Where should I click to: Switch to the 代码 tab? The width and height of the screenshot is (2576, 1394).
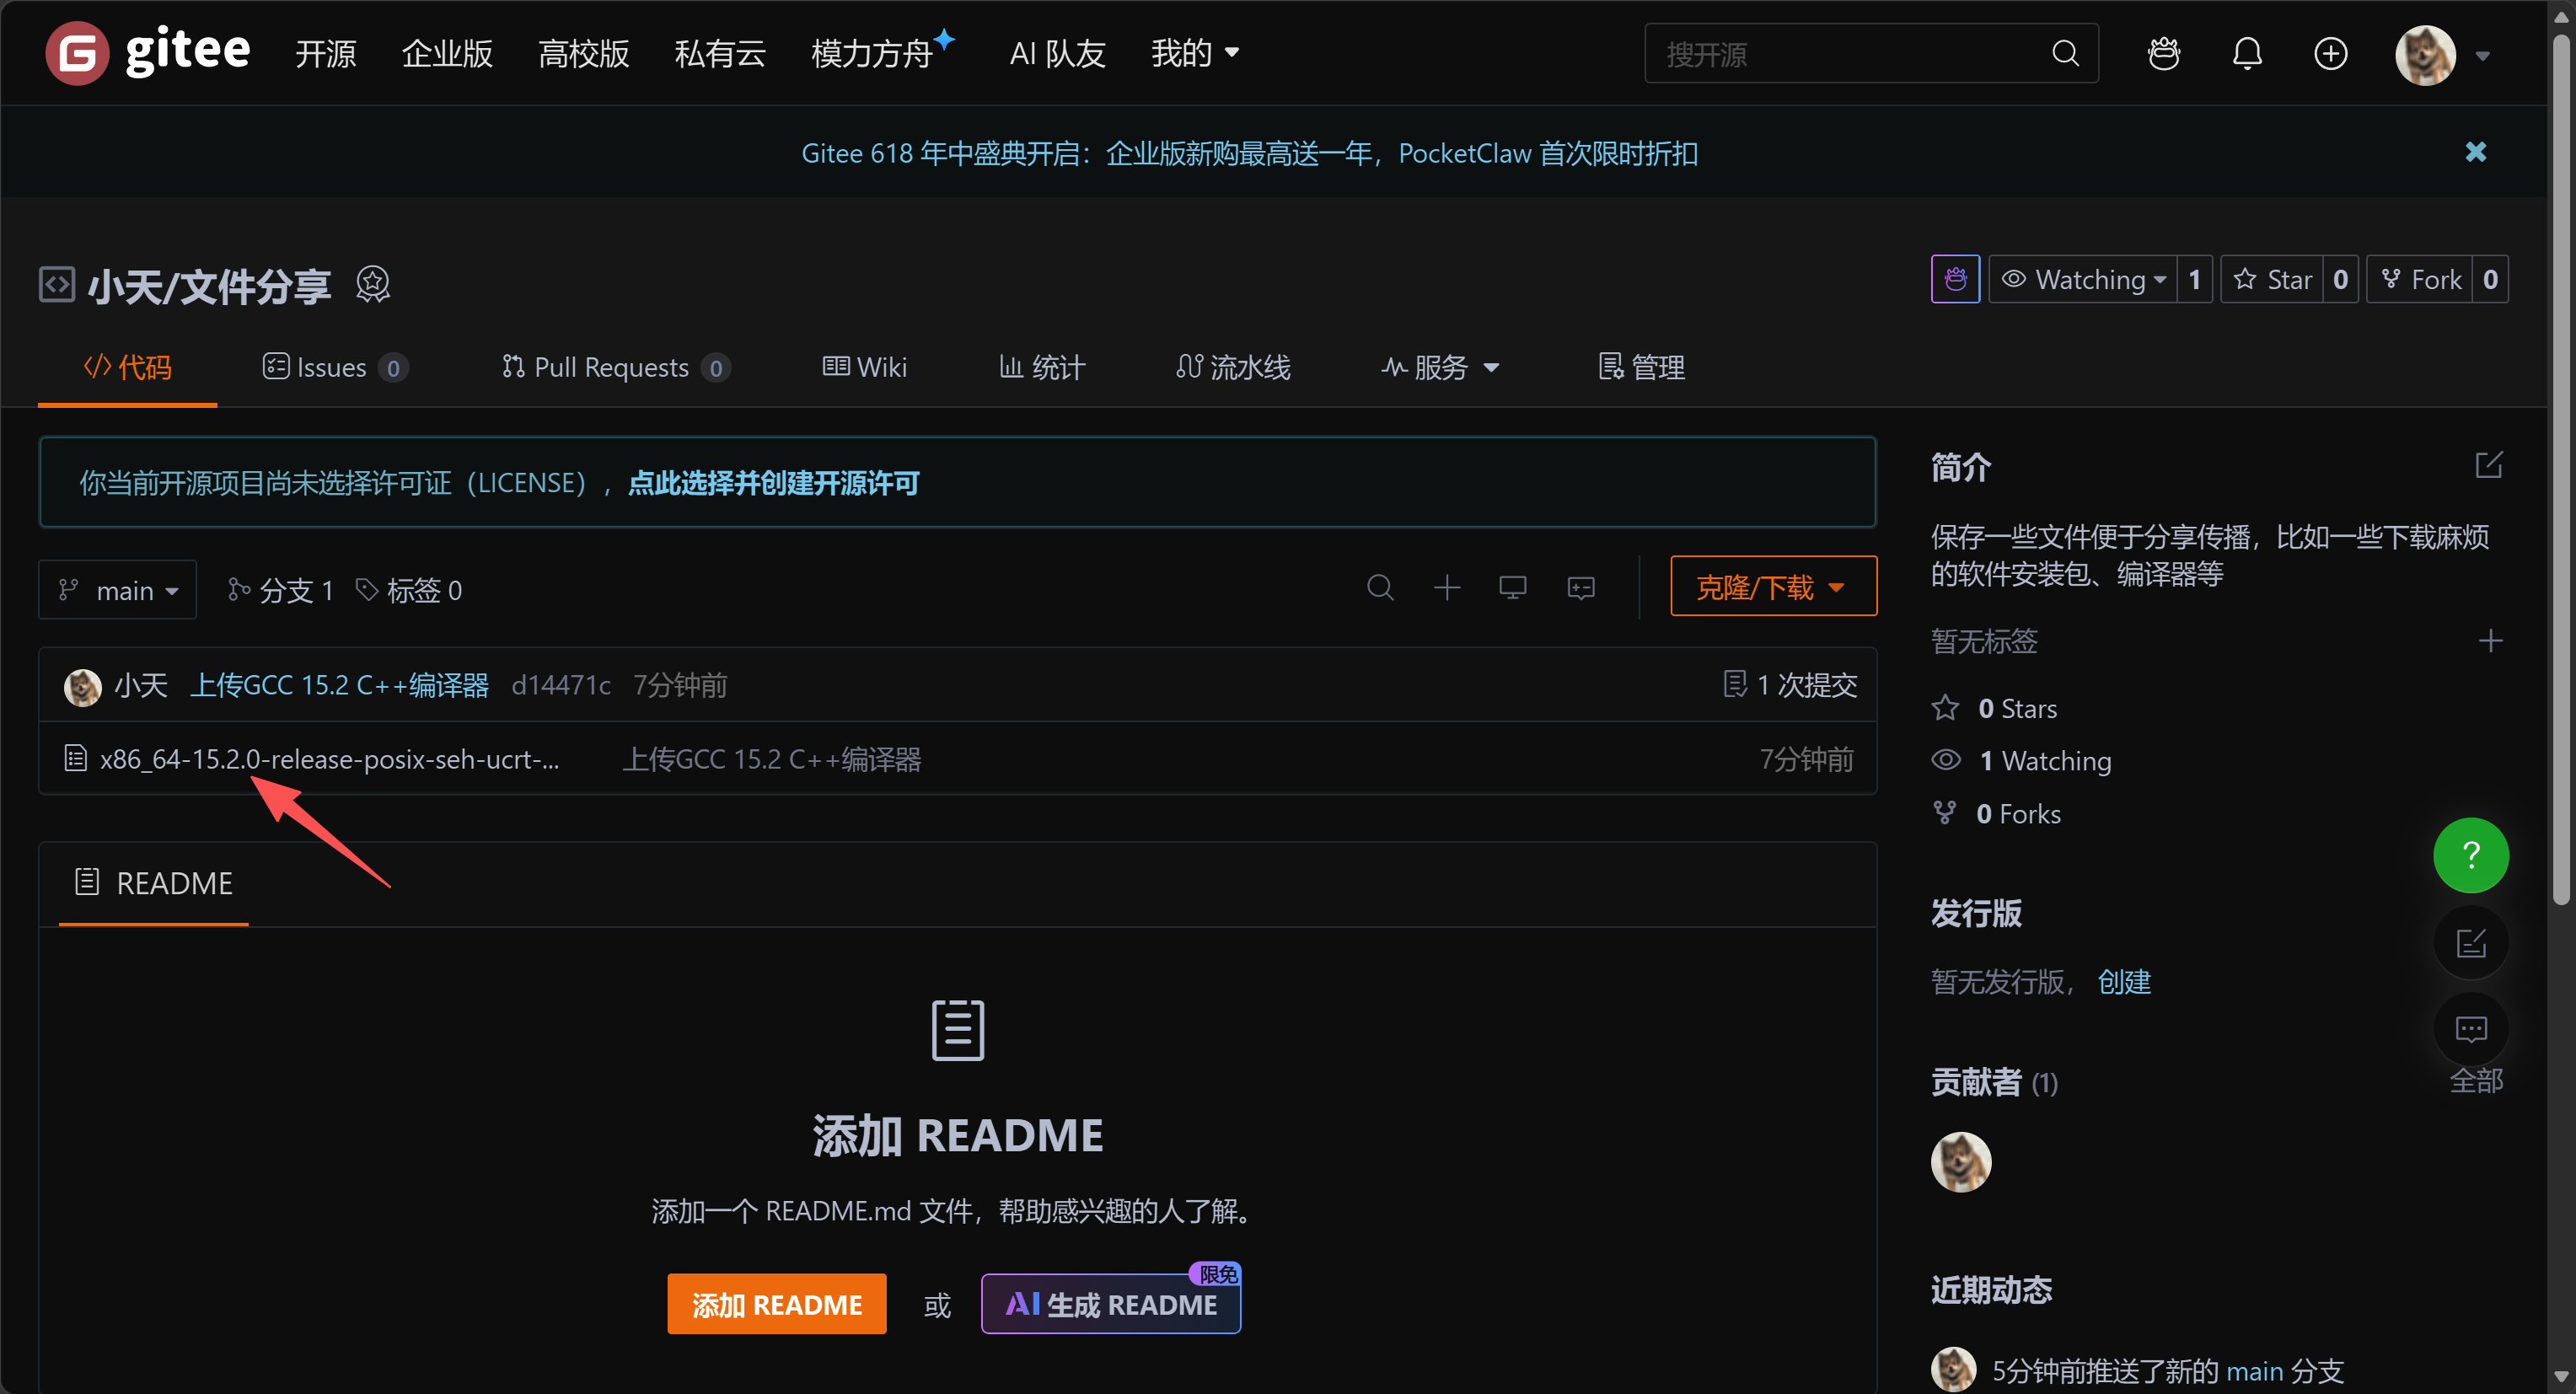point(128,367)
